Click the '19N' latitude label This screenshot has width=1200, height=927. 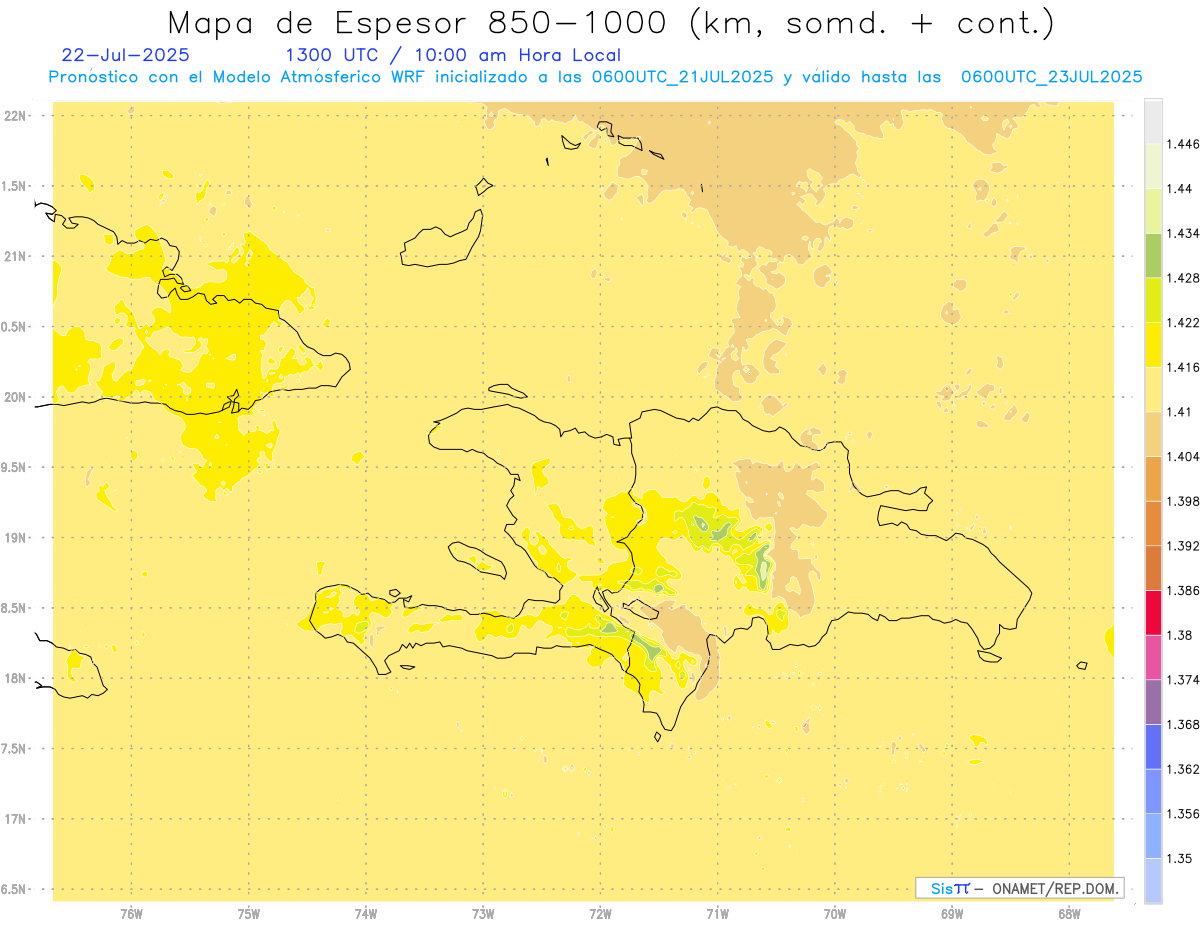(x=15, y=538)
